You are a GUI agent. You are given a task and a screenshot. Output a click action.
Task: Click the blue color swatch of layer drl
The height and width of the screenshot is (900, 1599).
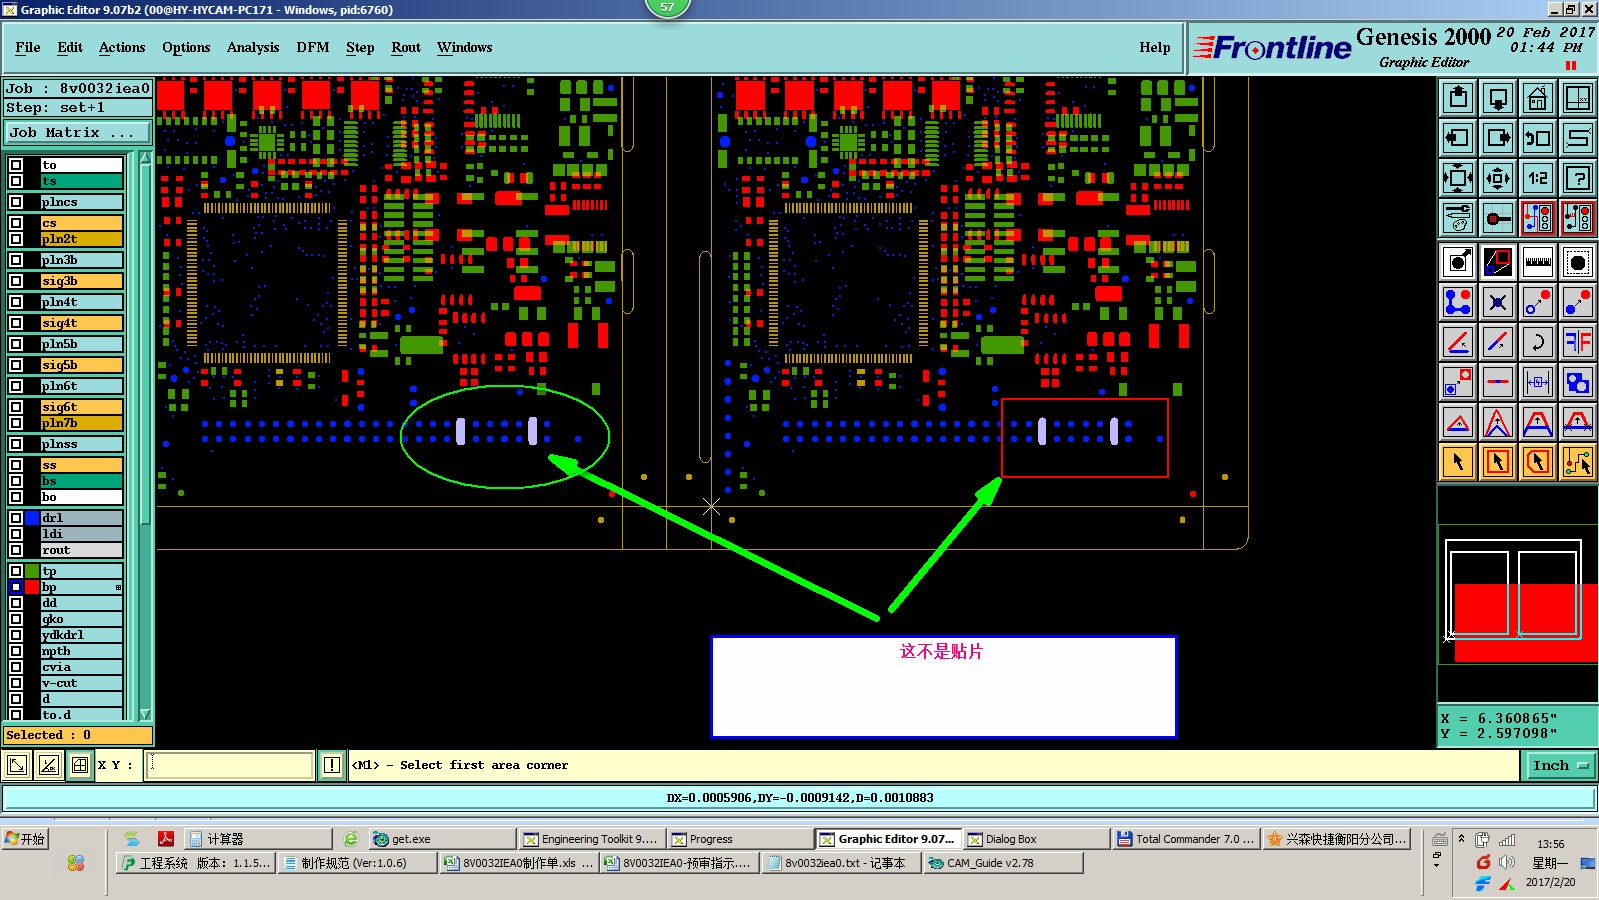pyautogui.click(x=32, y=518)
